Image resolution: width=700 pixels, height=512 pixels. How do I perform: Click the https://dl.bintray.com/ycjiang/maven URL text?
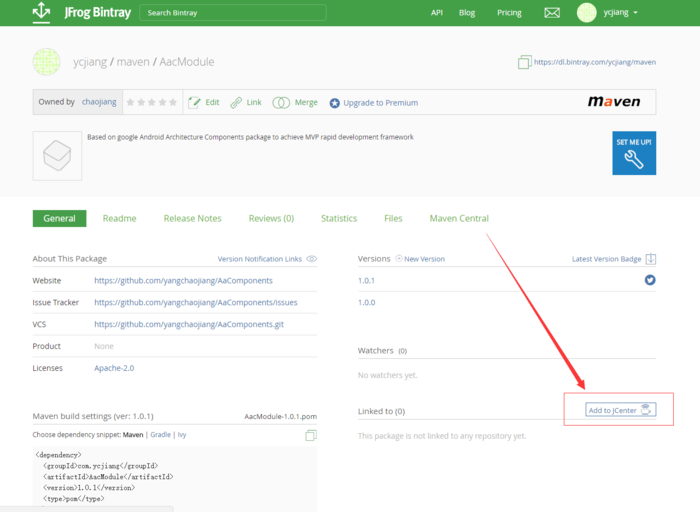pyautogui.click(x=595, y=62)
